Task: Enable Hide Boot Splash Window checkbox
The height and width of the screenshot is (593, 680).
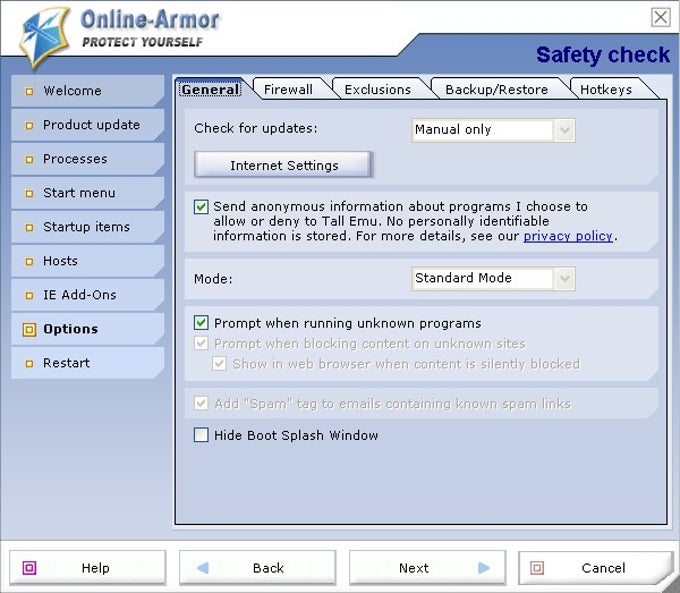Action: pos(201,435)
